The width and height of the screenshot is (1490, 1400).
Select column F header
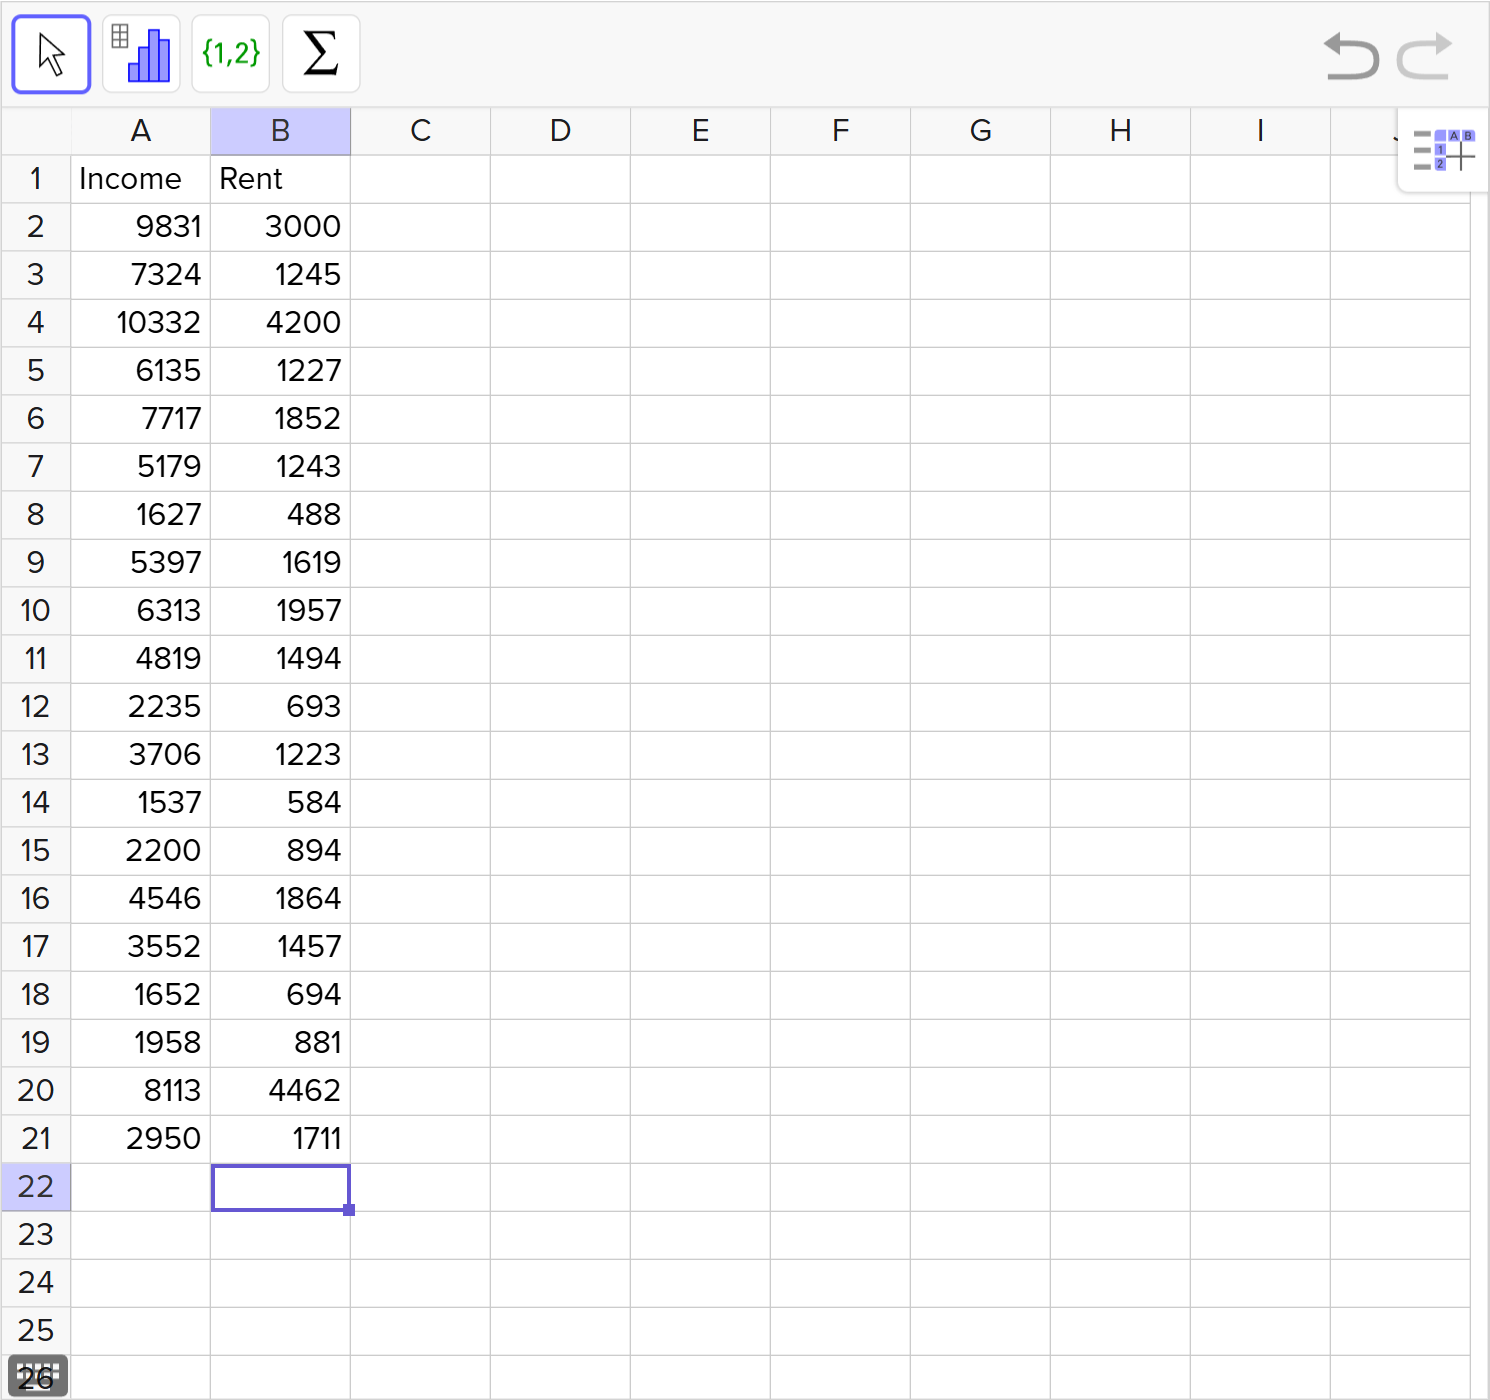tap(841, 131)
